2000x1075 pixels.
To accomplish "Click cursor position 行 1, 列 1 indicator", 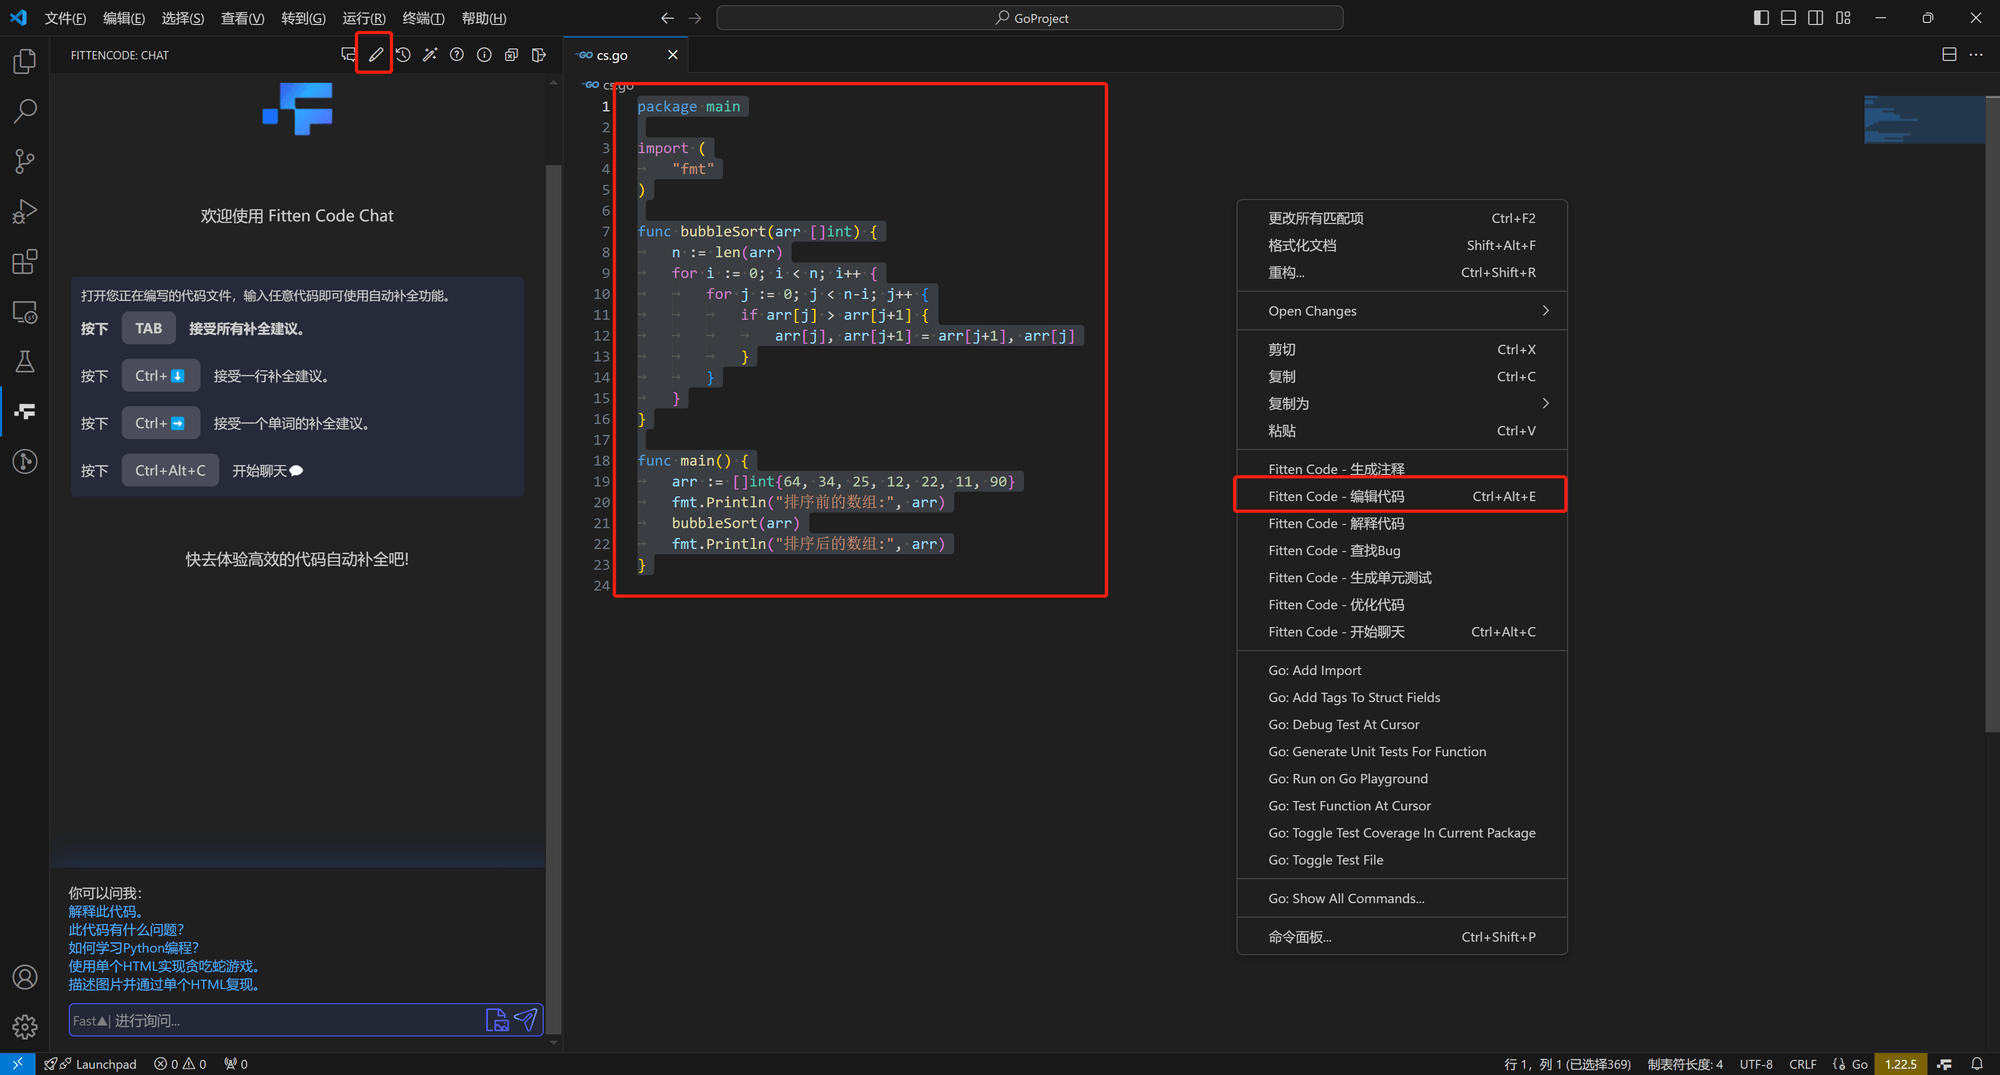I will [x=1566, y=1064].
